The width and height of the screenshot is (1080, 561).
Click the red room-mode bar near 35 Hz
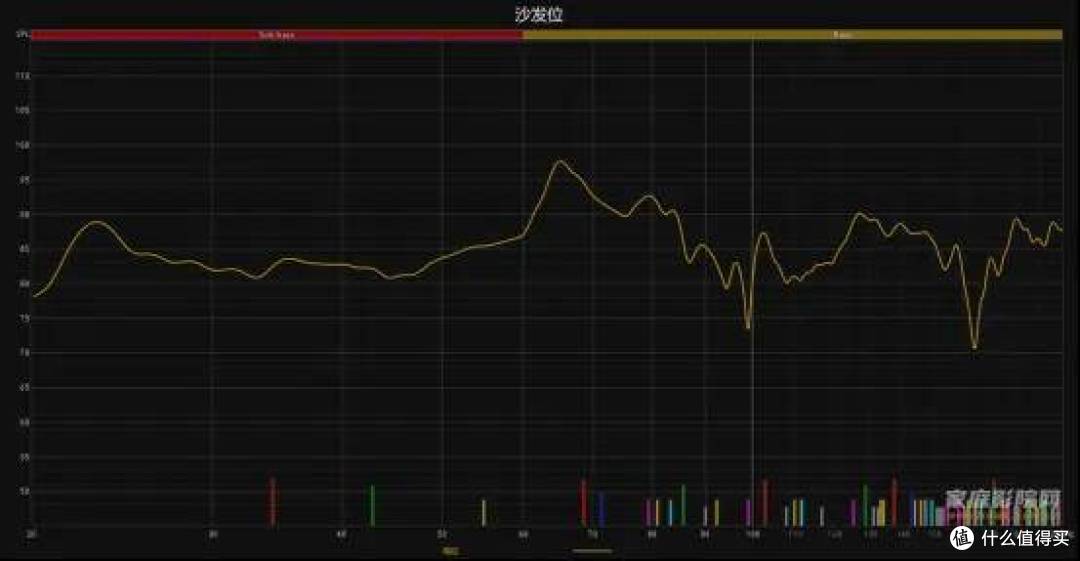[272, 502]
